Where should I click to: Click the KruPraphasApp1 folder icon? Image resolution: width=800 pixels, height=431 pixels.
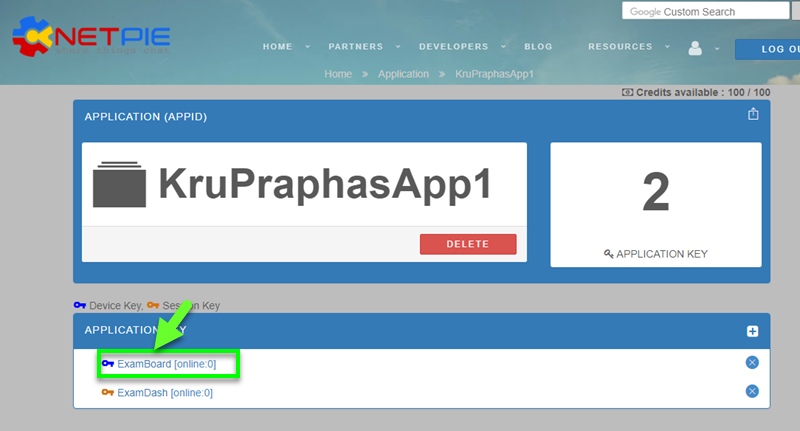point(119,184)
